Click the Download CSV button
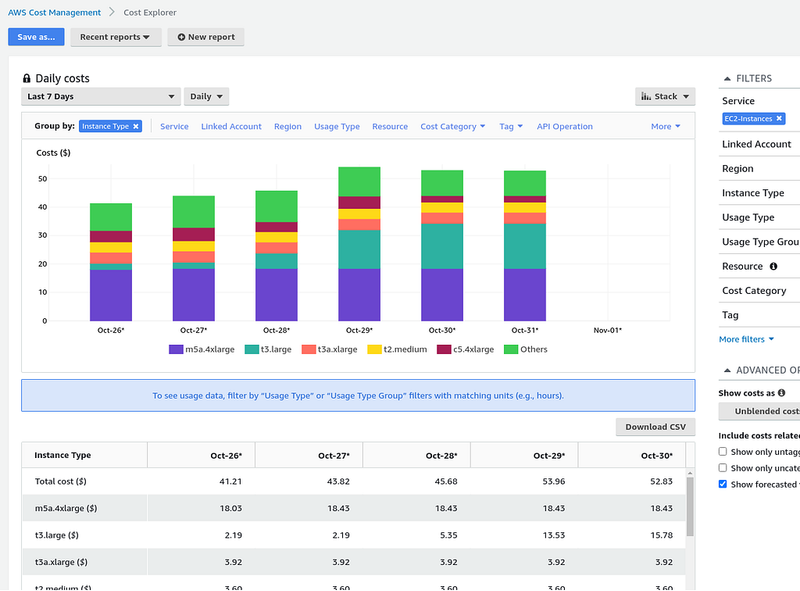Image resolution: width=800 pixels, height=591 pixels. 655,427
